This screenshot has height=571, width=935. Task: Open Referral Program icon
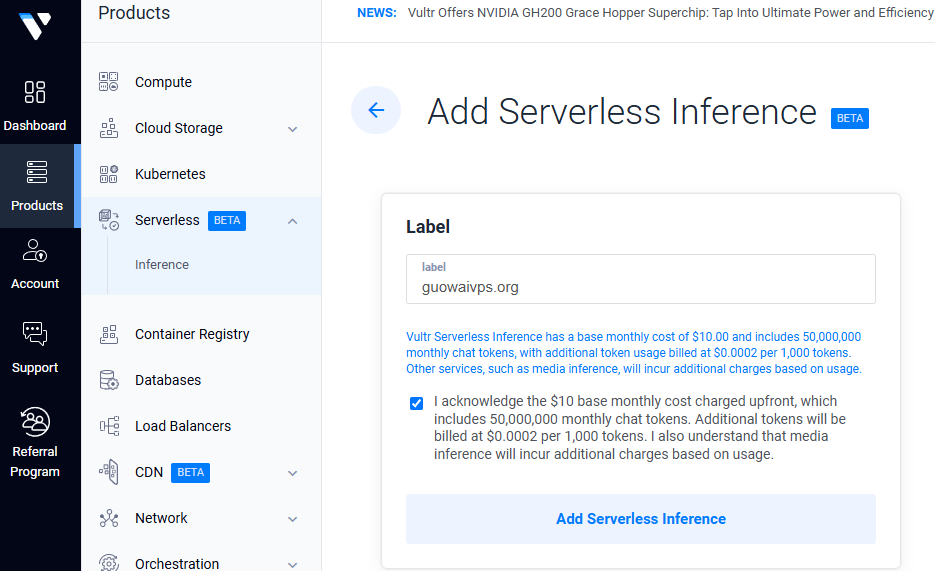coord(35,421)
